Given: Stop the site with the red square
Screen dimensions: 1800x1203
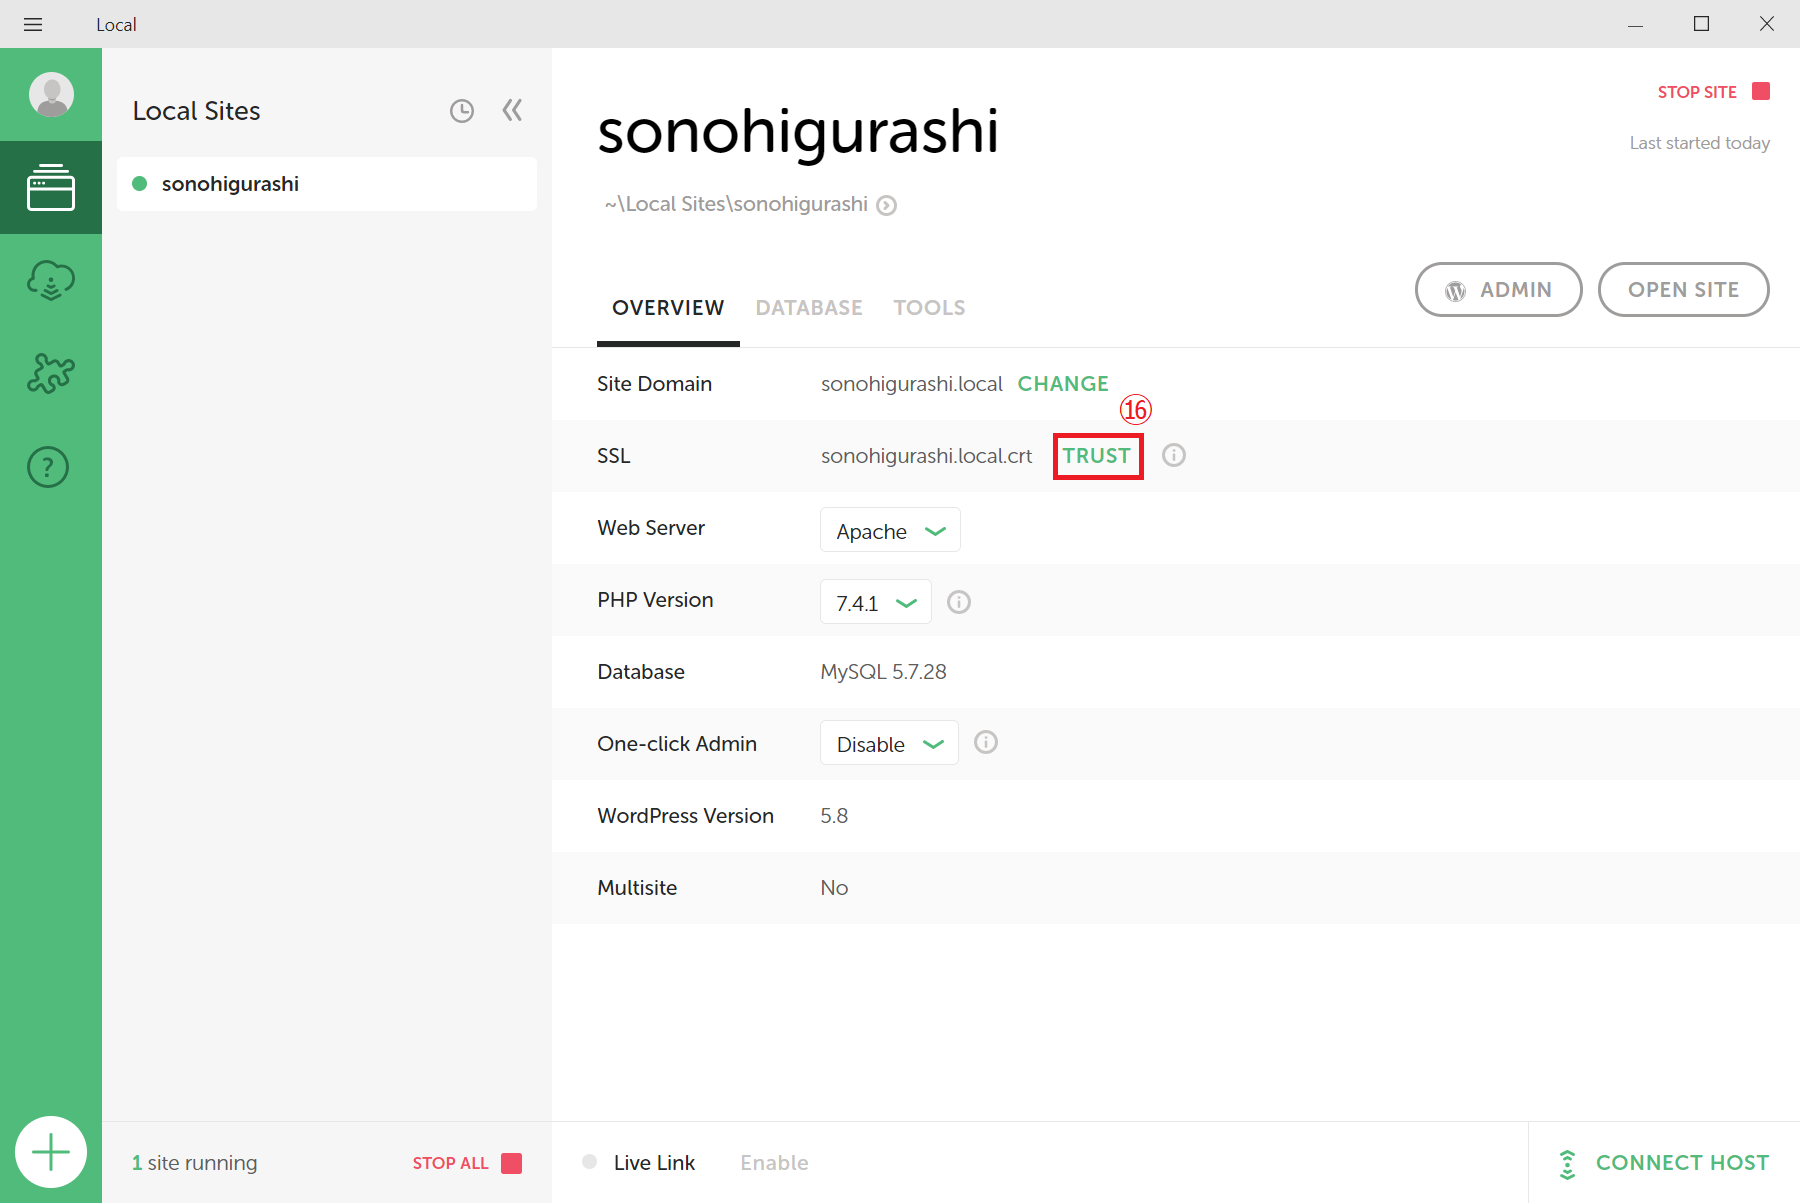Looking at the screenshot, I should tap(1762, 91).
